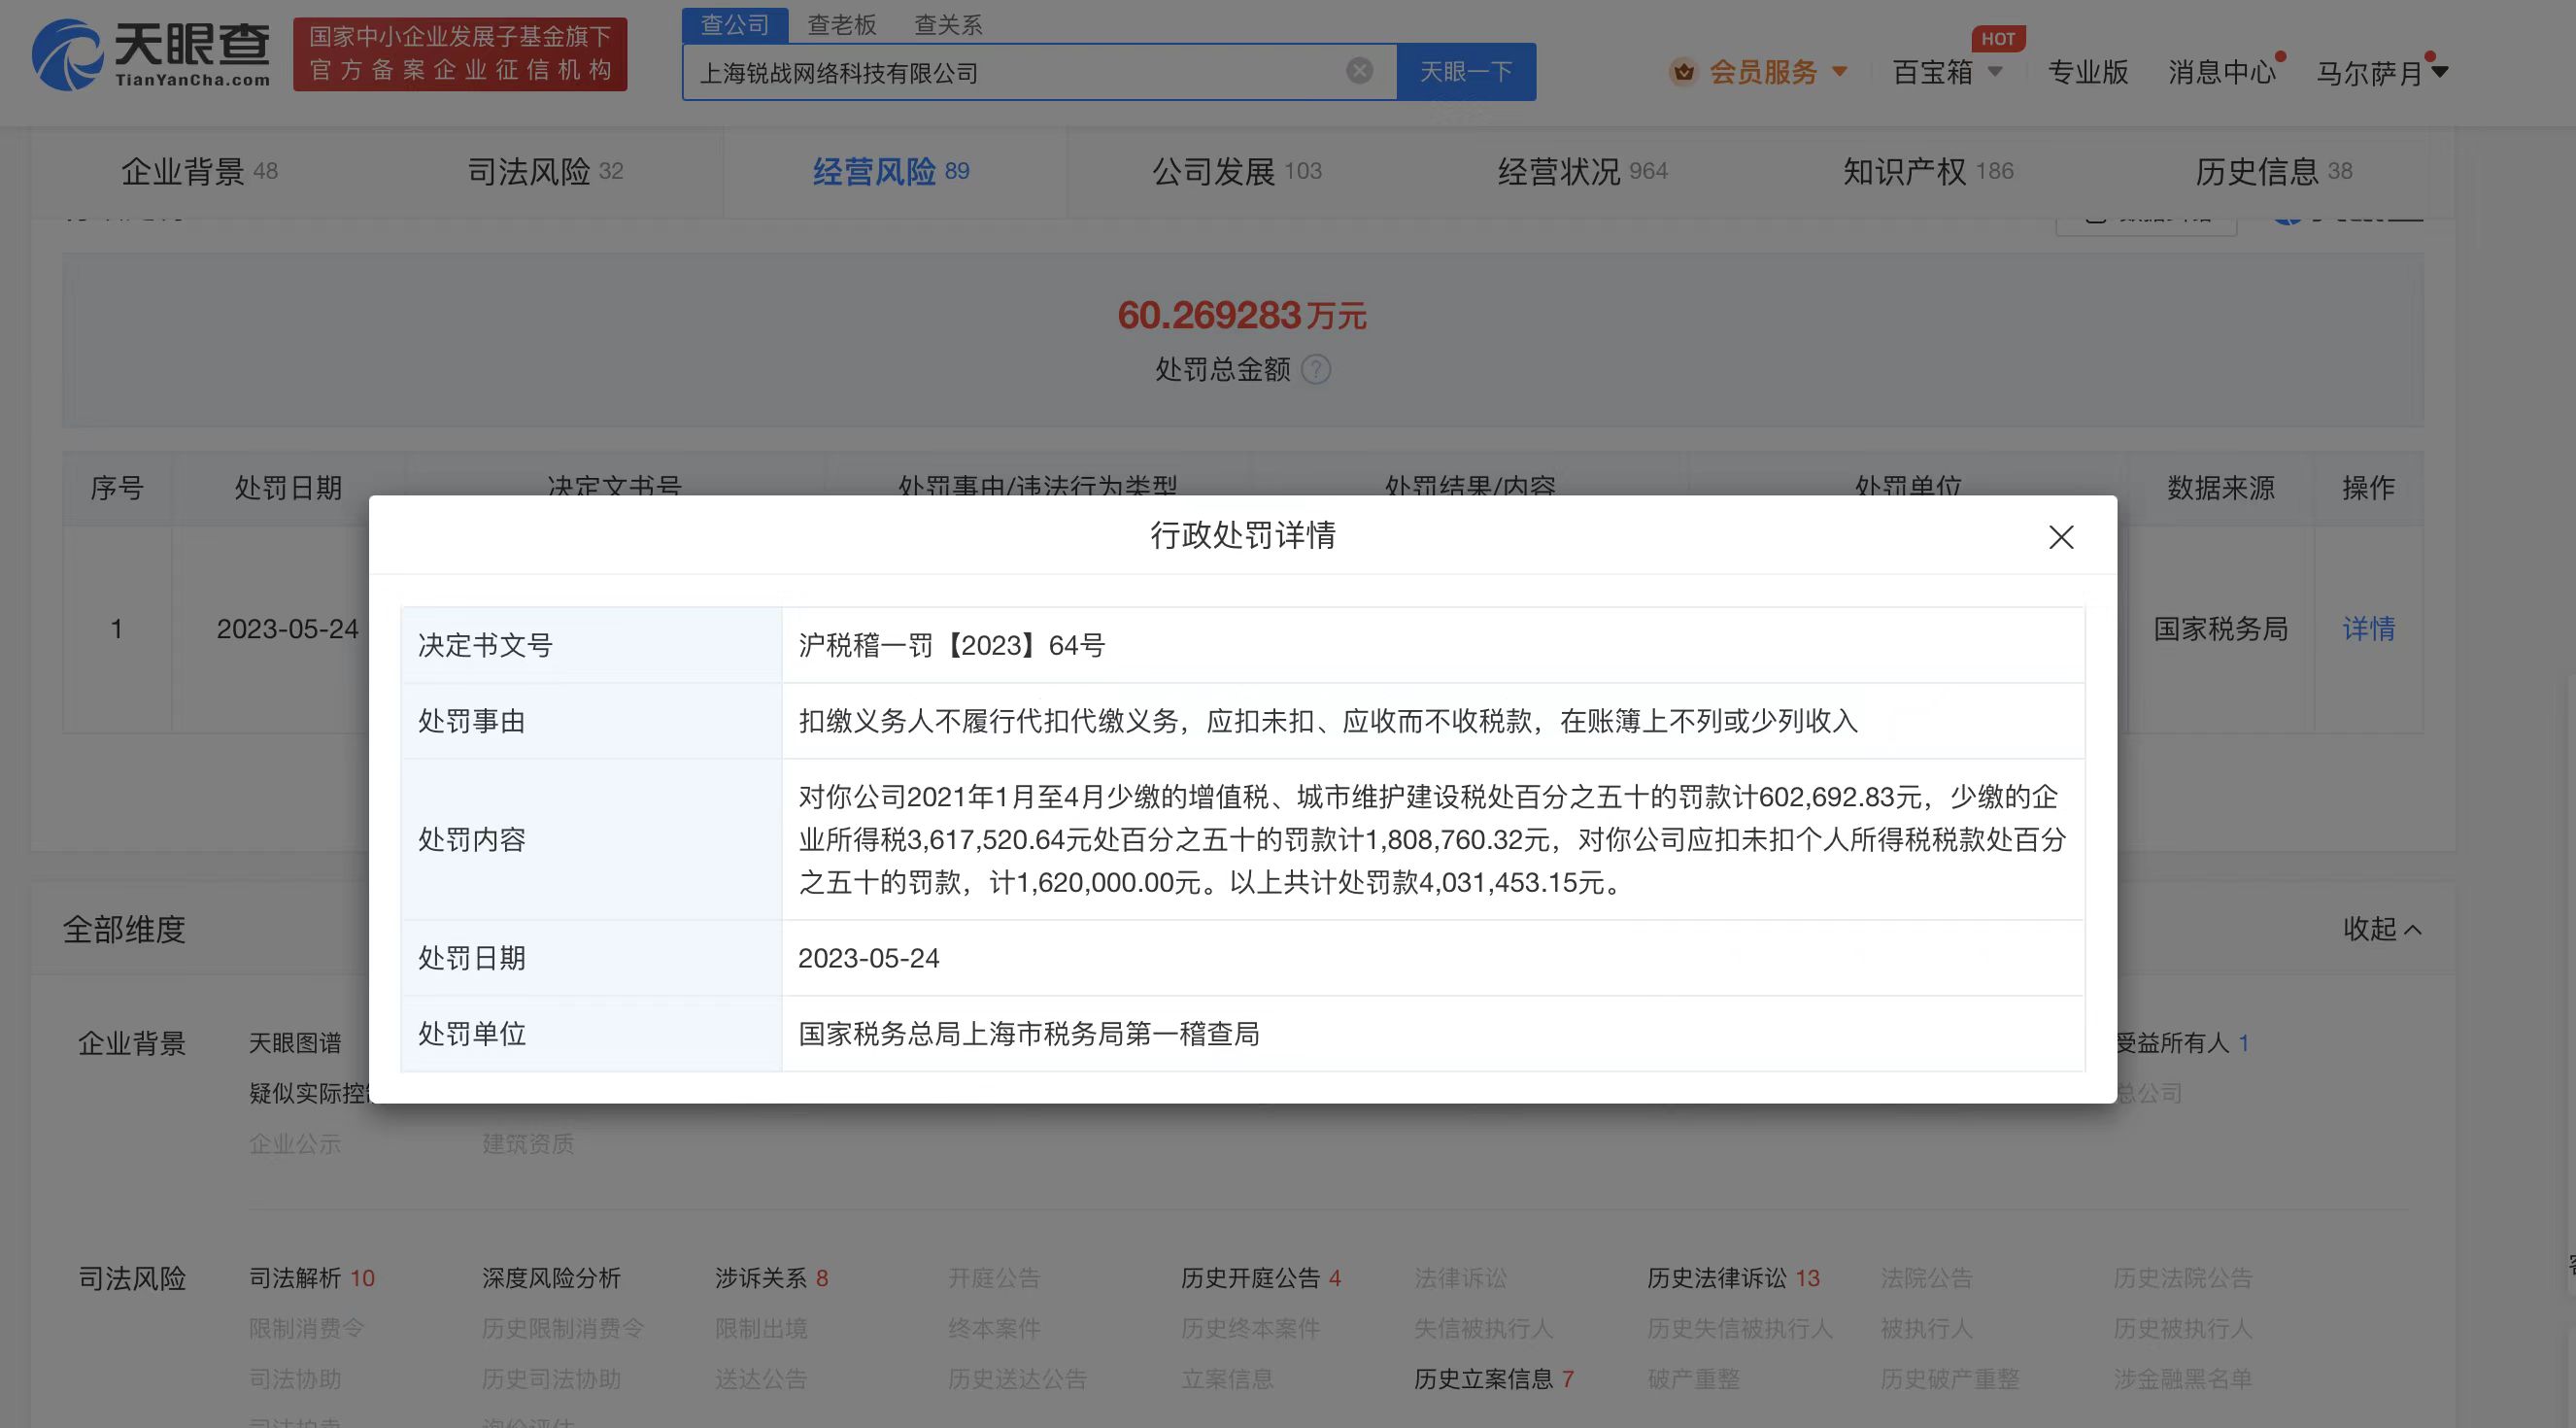Click the 会员服务 crown icon
2576x1428 pixels.
click(x=1684, y=72)
